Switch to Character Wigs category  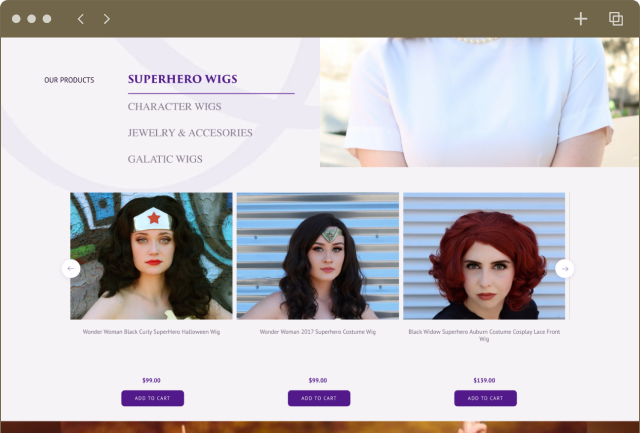coord(174,107)
